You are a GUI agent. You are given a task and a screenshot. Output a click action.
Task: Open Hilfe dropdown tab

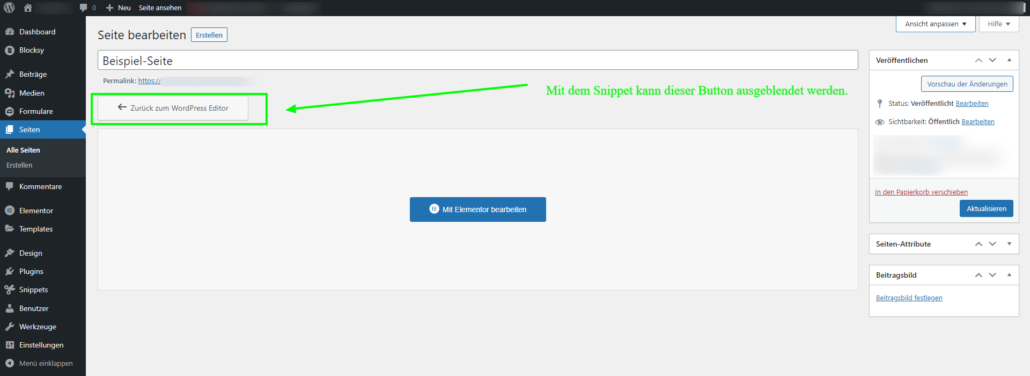coord(998,24)
